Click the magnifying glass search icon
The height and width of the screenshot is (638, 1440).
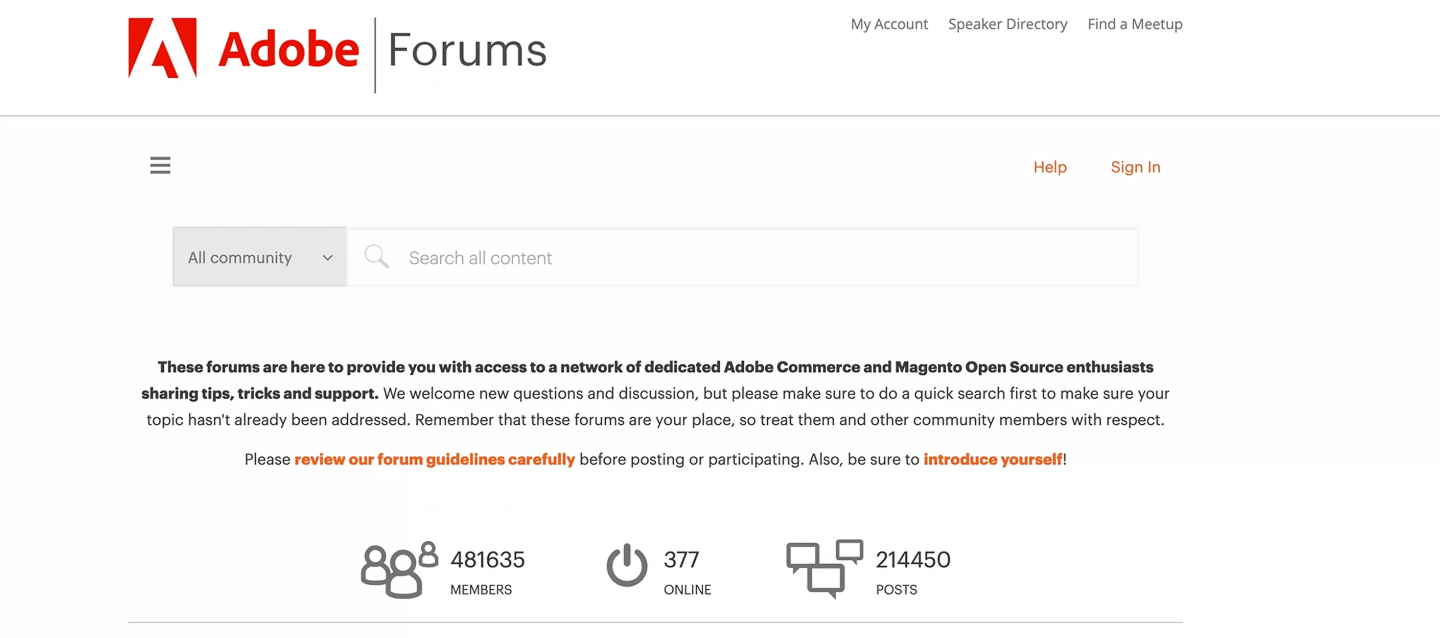pos(376,257)
